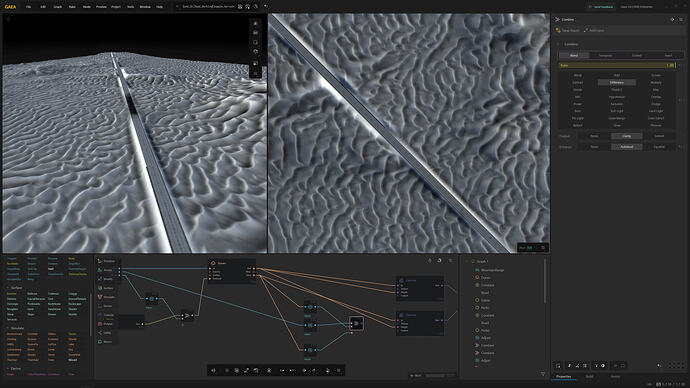Click the Send Feedback button
Image resolution: width=690 pixels, height=388 pixels.
(601, 7)
